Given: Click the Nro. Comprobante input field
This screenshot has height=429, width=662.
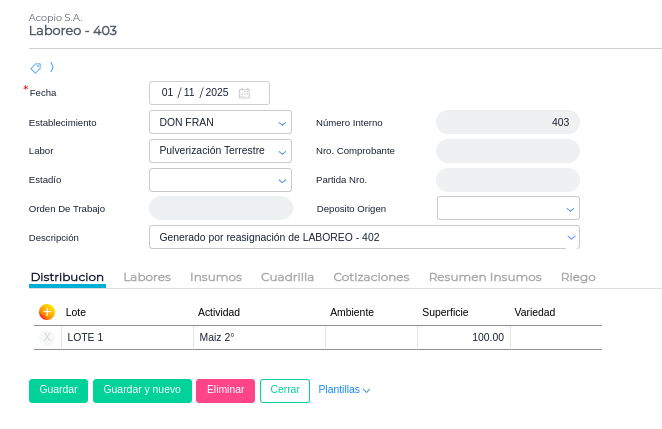Looking at the screenshot, I should (x=507, y=151).
